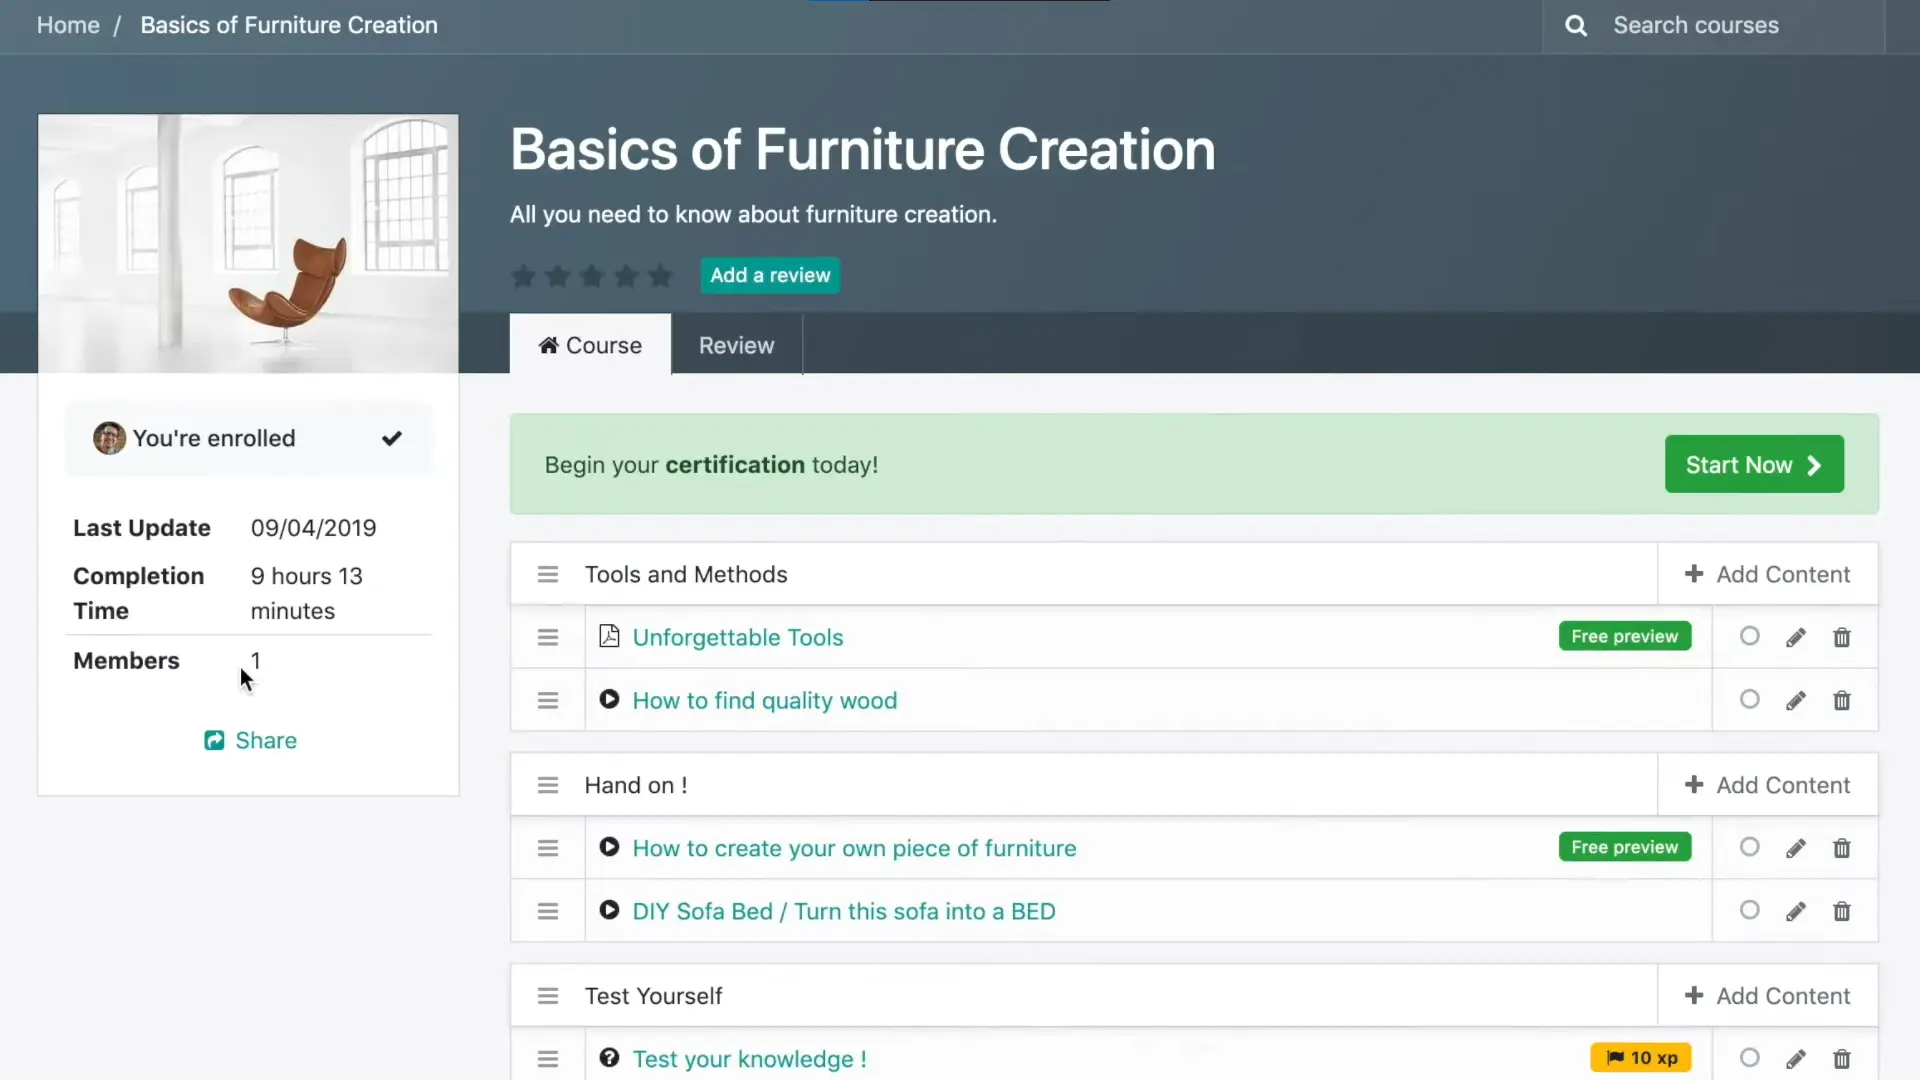Edit How to create your own piece of furniture

click(x=1796, y=849)
